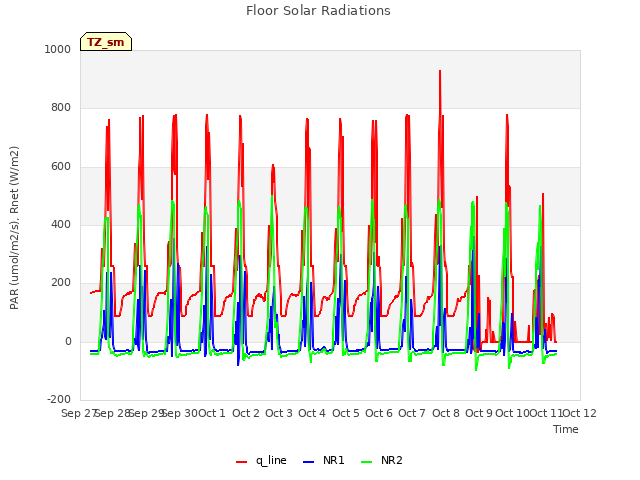Click the Oct 8 x-axis tick label
Image resolution: width=640 pixels, height=480 pixels.
click(446, 413)
